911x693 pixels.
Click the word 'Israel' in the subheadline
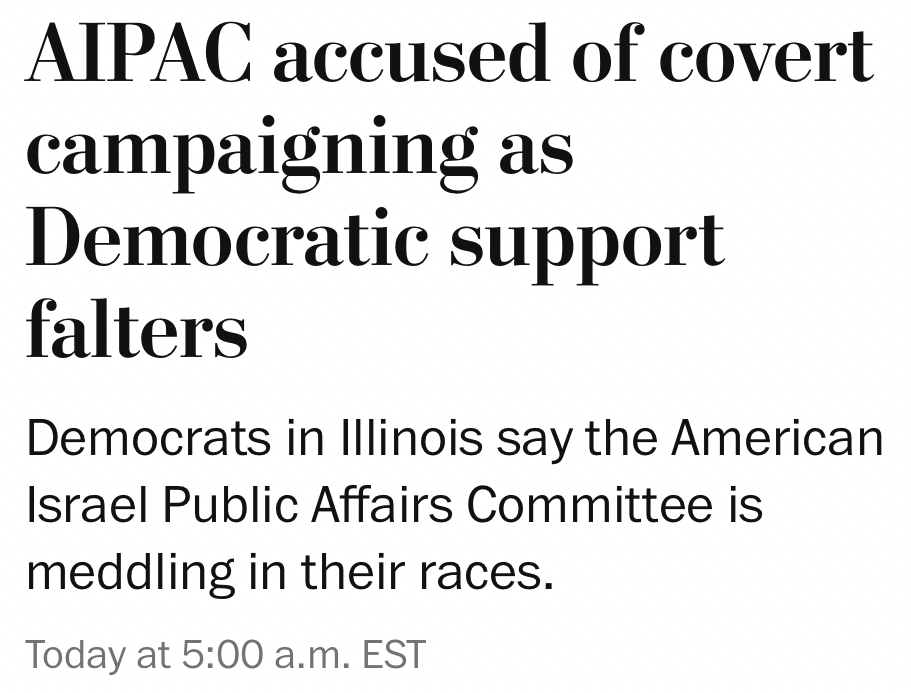pos(87,506)
